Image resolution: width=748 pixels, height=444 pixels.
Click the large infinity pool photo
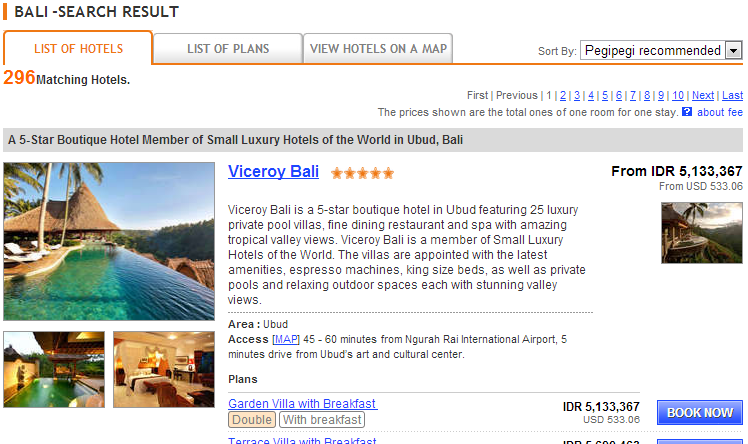tap(109, 241)
